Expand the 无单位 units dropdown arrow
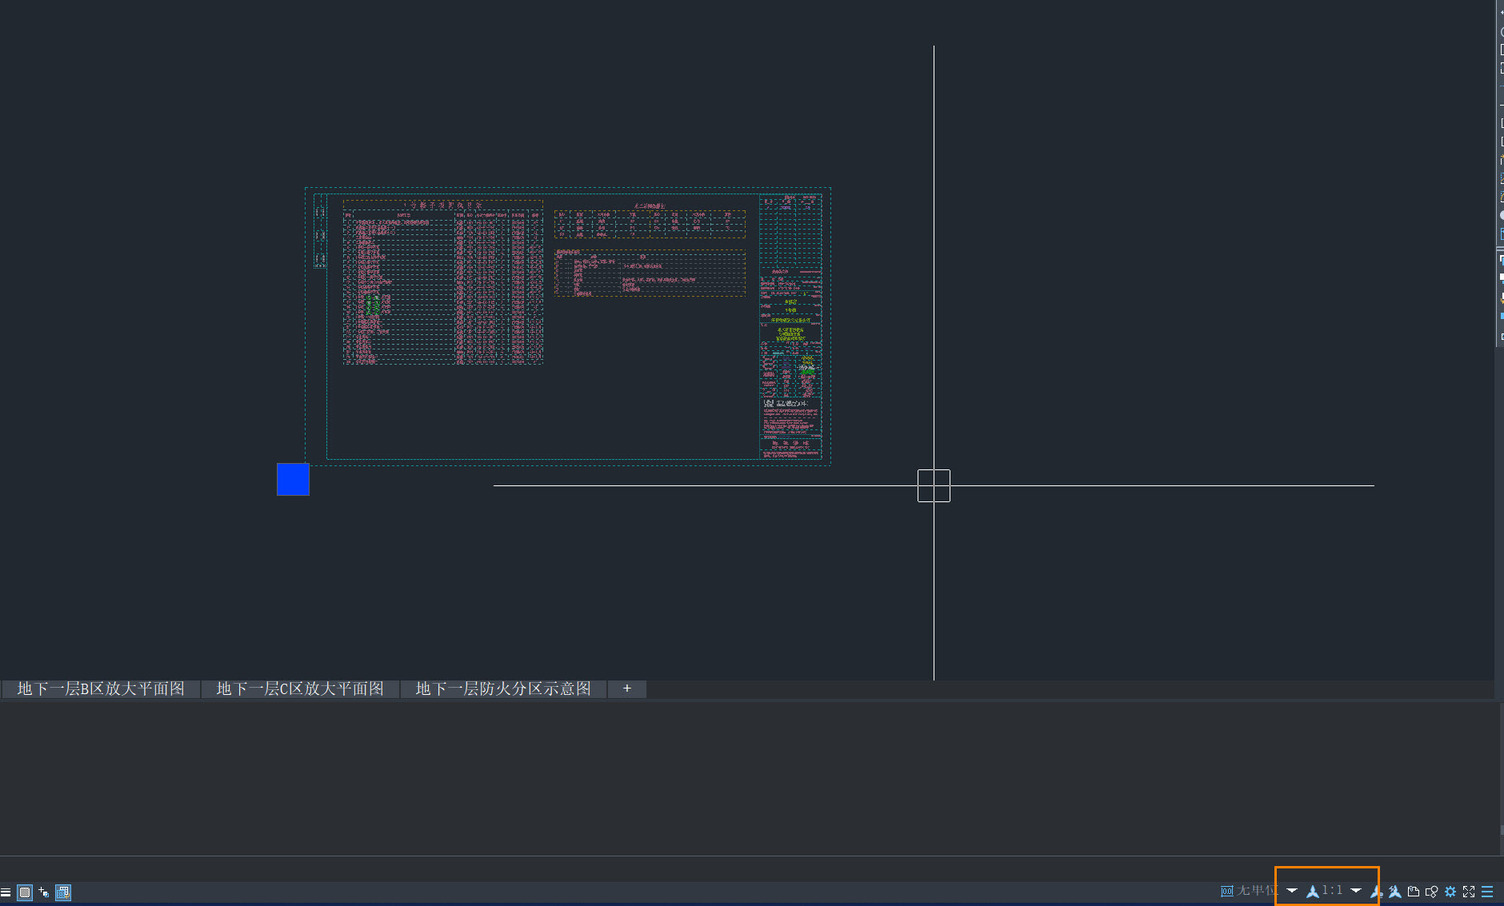 tap(1291, 891)
